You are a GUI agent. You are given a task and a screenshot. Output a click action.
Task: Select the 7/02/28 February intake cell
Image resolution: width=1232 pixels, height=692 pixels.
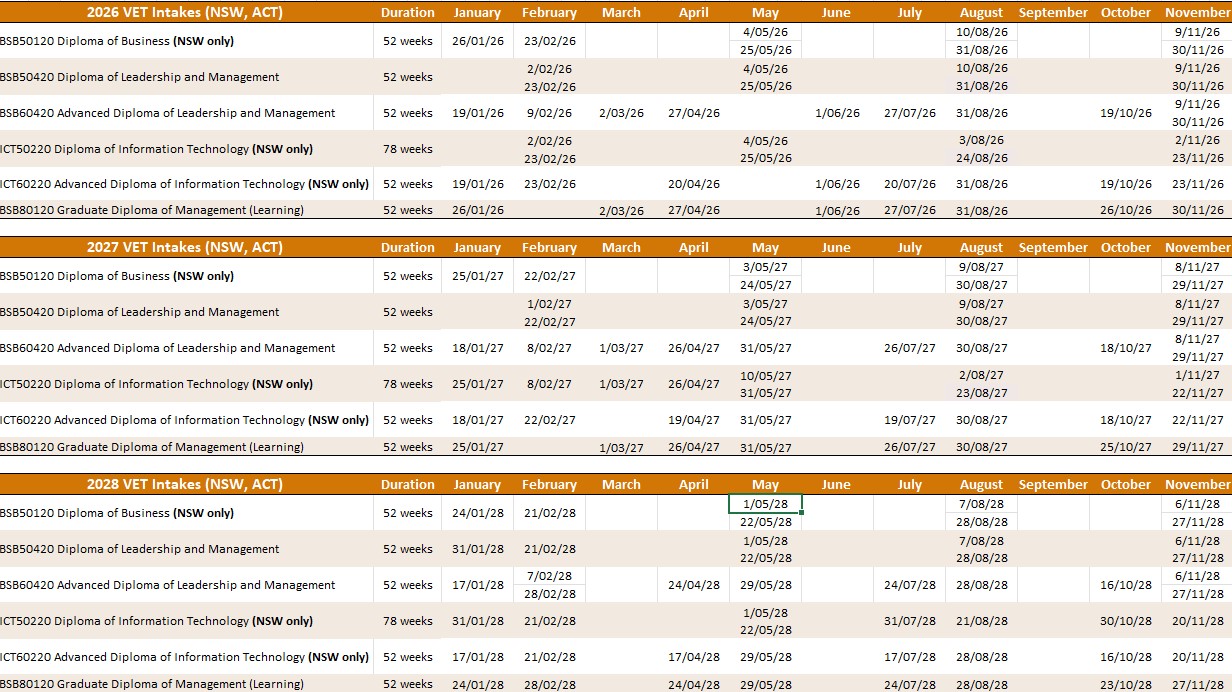[x=549, y=576]
